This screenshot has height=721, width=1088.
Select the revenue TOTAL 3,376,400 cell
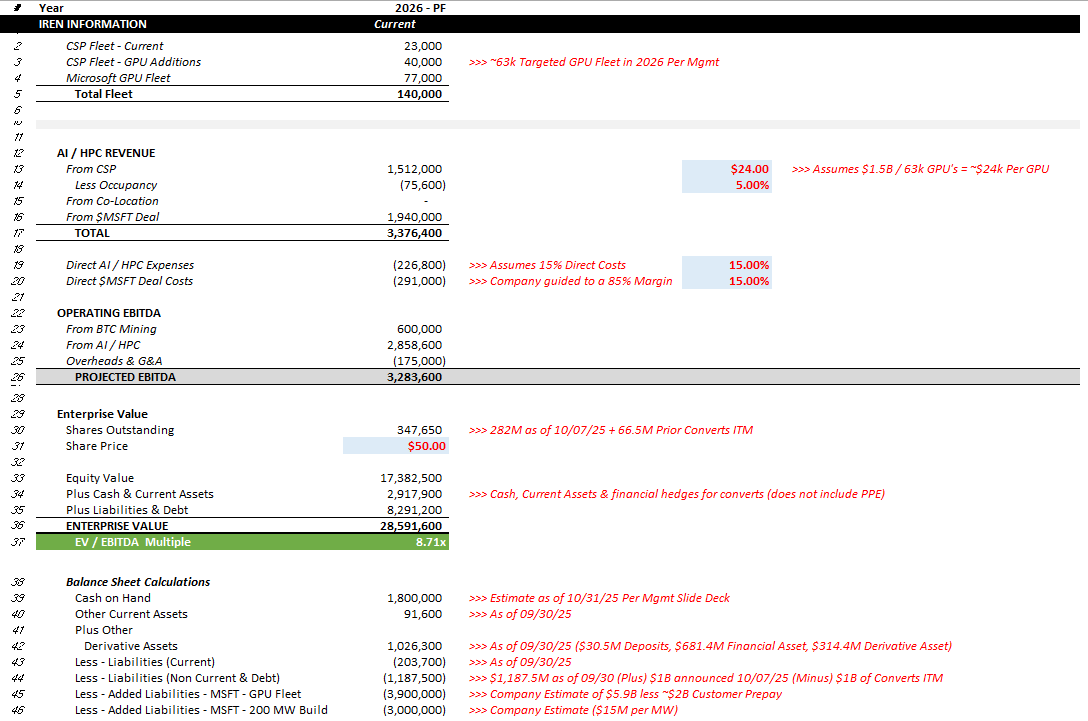[x=414, y=233]
